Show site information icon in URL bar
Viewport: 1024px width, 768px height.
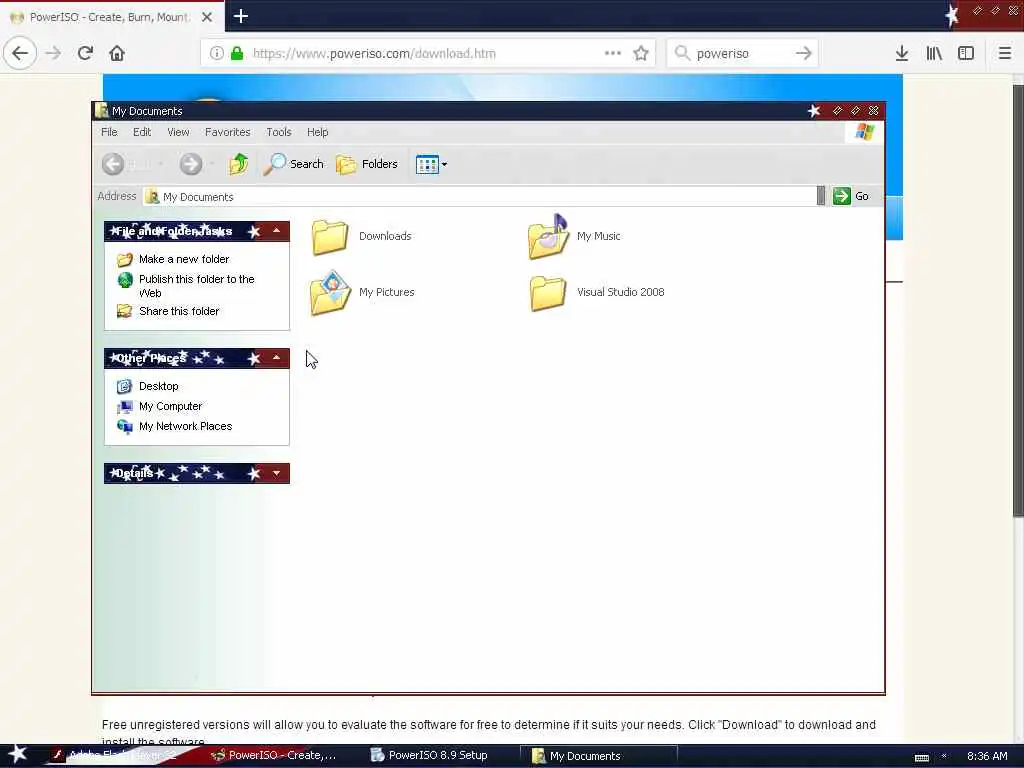[217, 54]
